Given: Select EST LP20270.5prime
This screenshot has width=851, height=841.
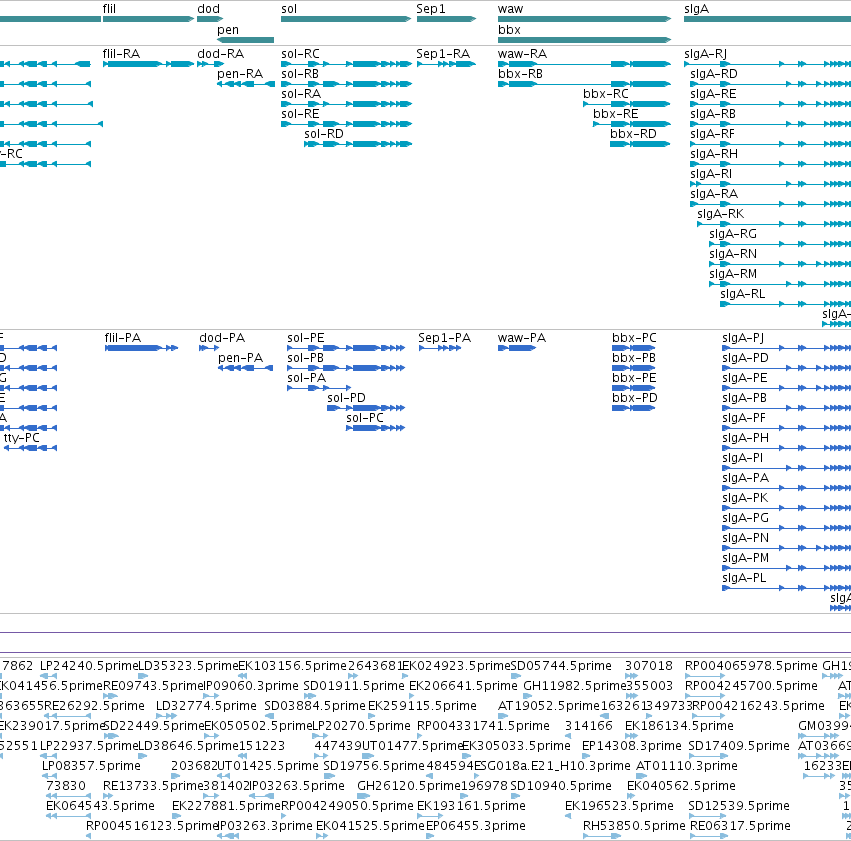Looking at the screenshot, I should [320, 736].
